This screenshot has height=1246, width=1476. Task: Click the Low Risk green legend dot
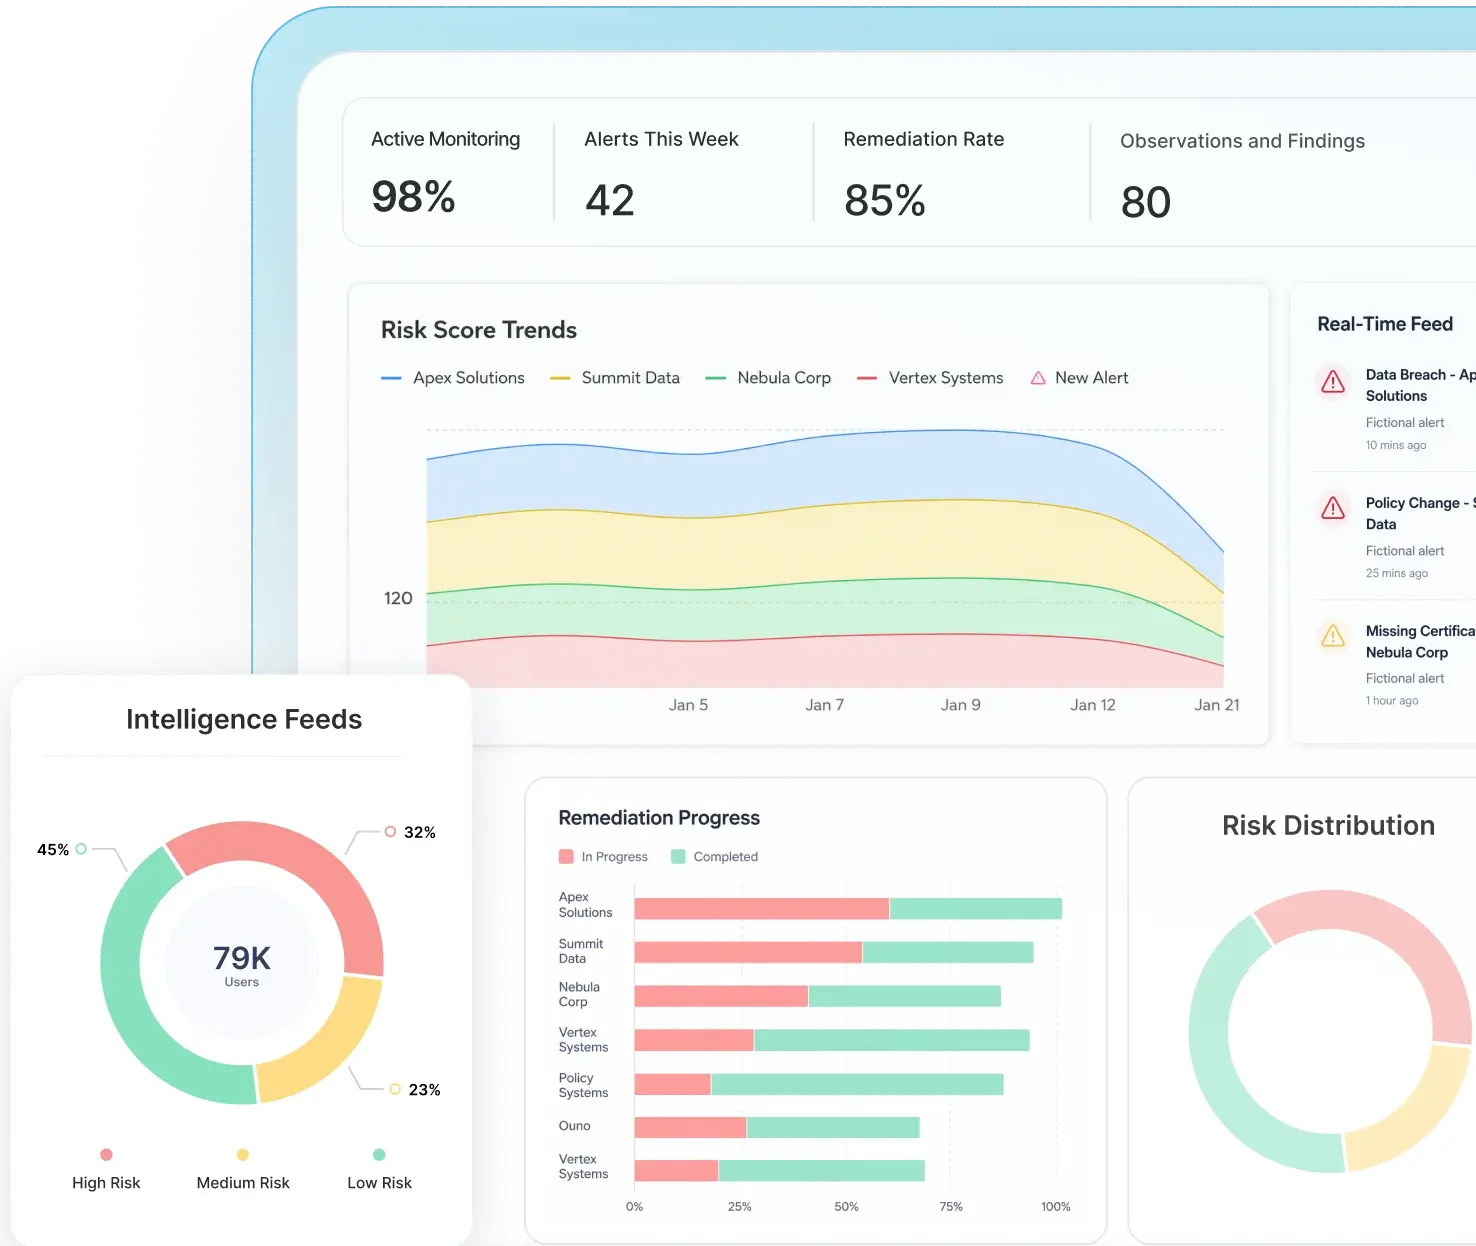379,1154
